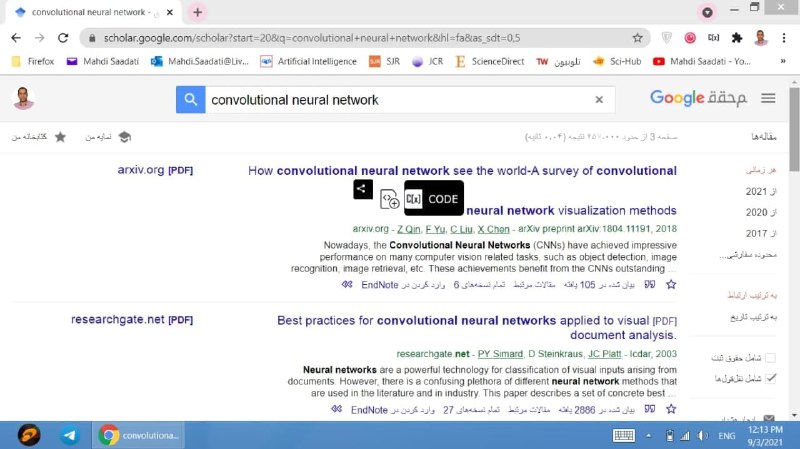Open Telegram from the taskbar
The image size is (800, 449).
[x=69, y=435]
